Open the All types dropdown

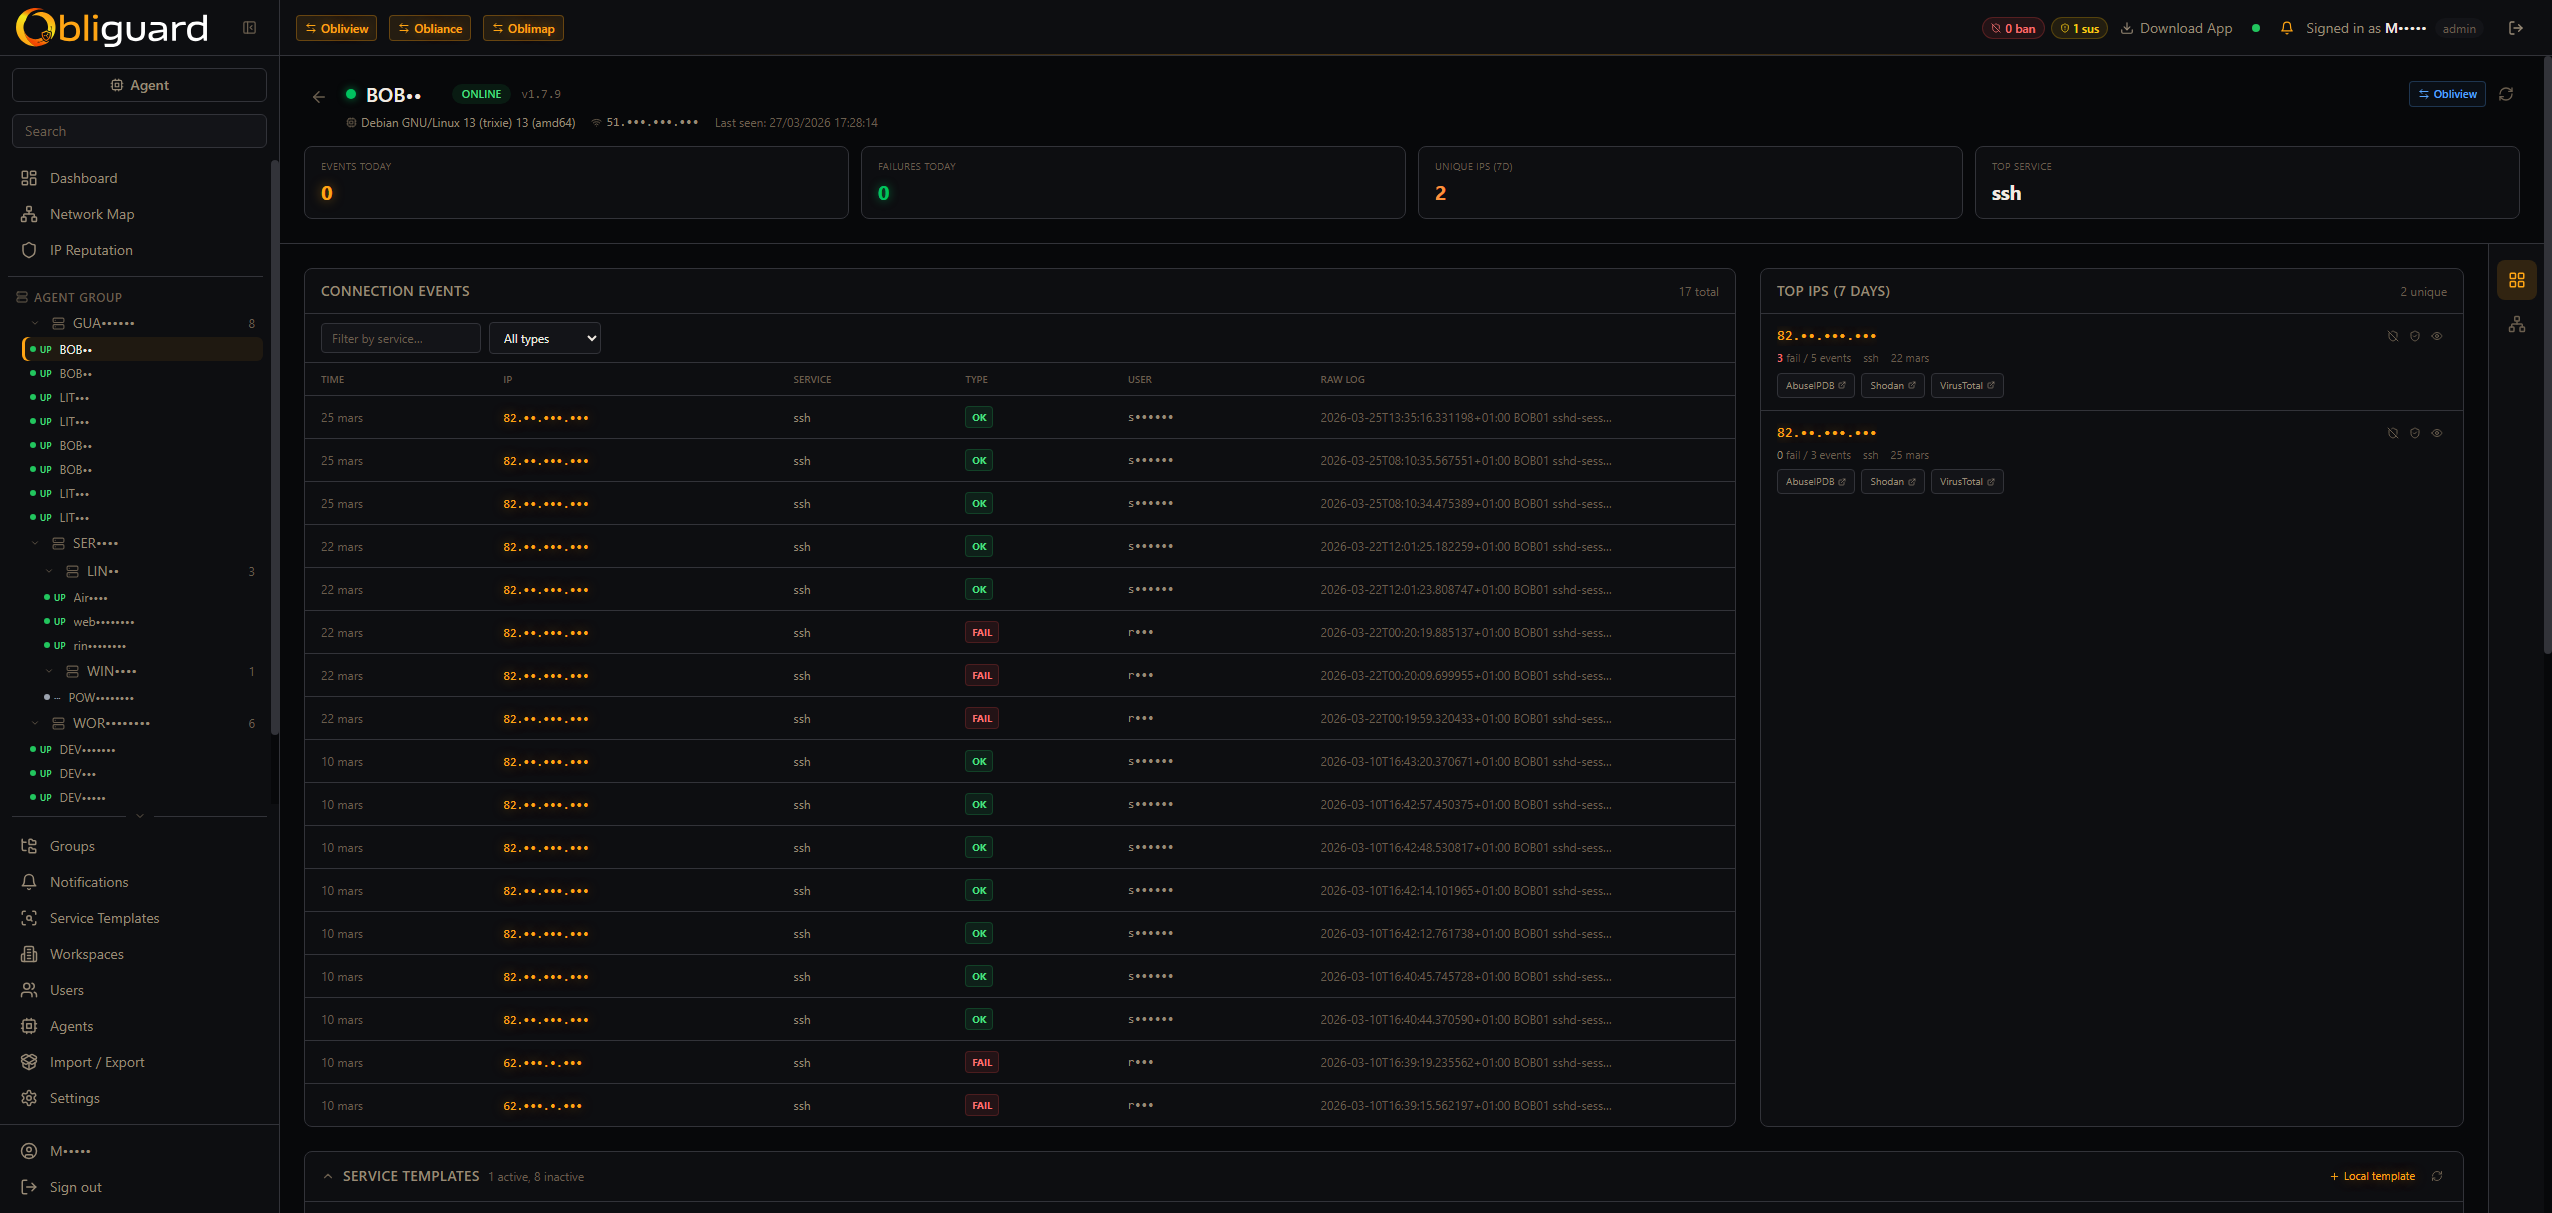point(544,338)
